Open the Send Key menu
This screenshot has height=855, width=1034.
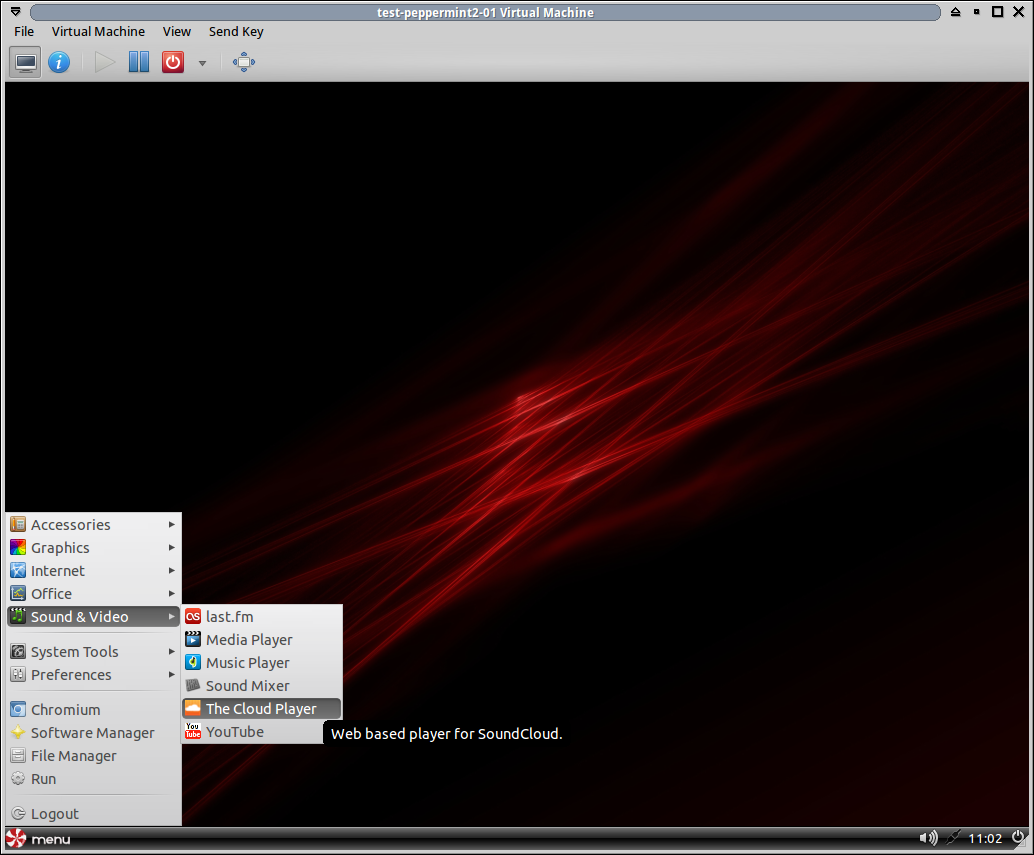[x=236, y=32]
